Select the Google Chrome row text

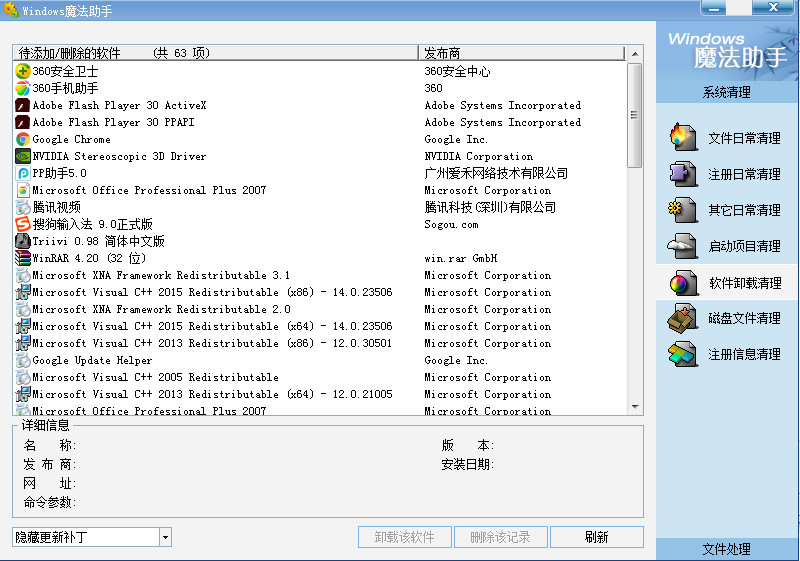point(71,139)
